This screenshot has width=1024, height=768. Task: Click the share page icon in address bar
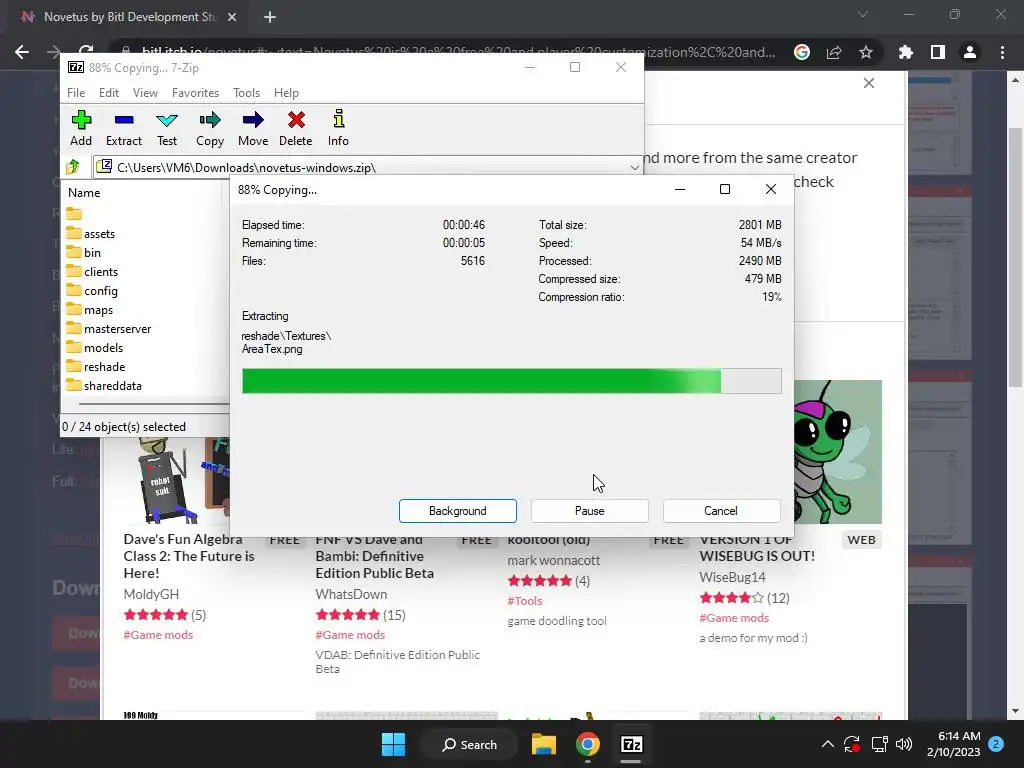[x=834, y=52]
